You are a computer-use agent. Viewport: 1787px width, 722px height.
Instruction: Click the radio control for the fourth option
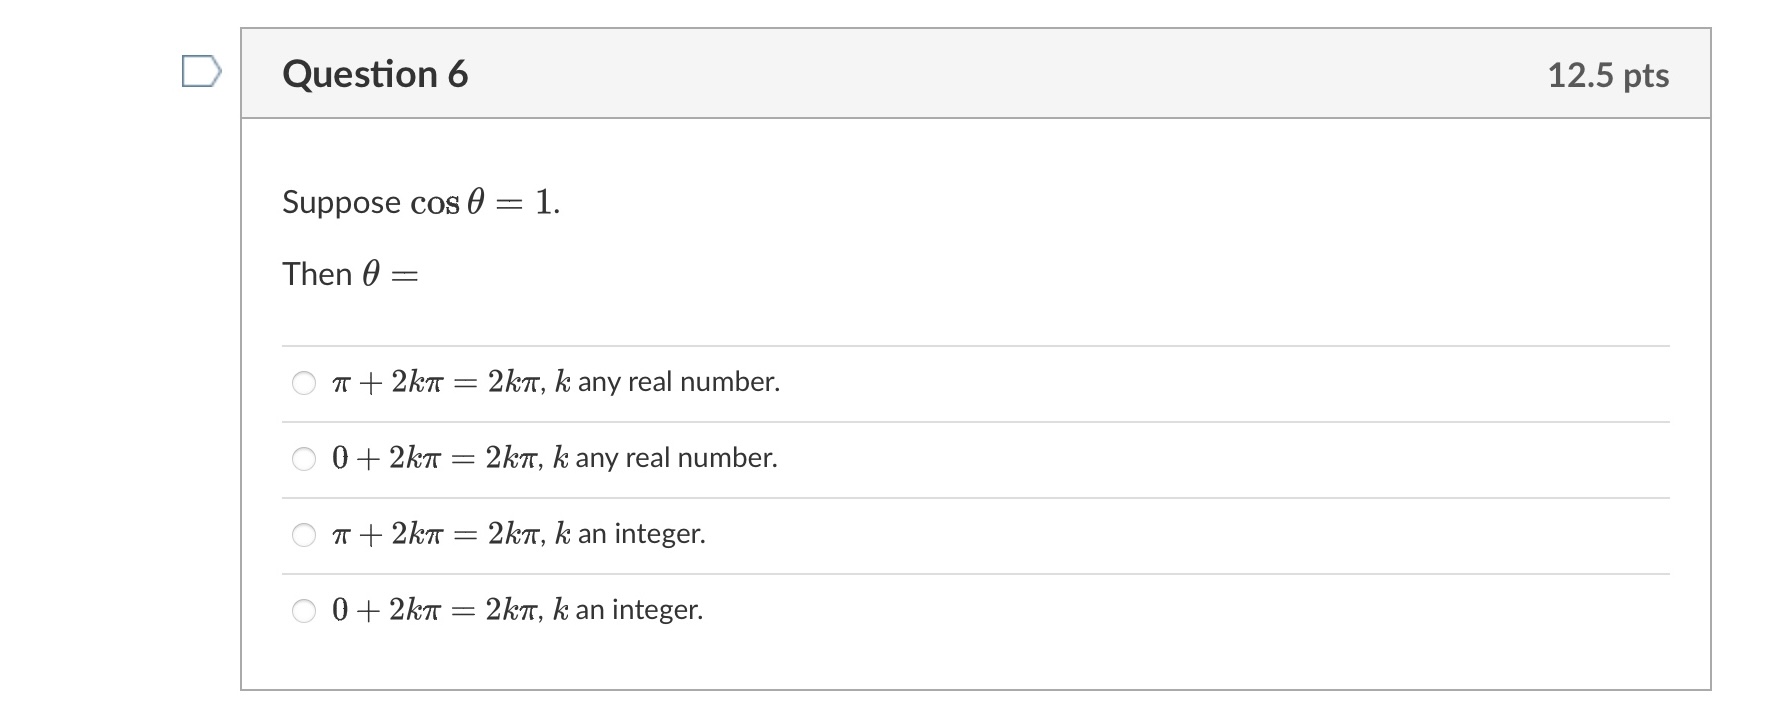pos(303,610)
